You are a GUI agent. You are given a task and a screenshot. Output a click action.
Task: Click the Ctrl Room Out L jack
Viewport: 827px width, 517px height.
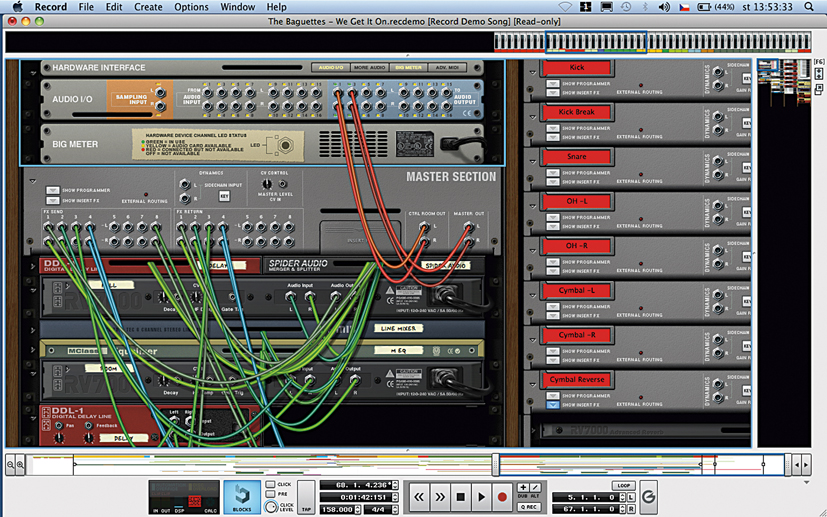pyautogui.click(x=424, y=227)
